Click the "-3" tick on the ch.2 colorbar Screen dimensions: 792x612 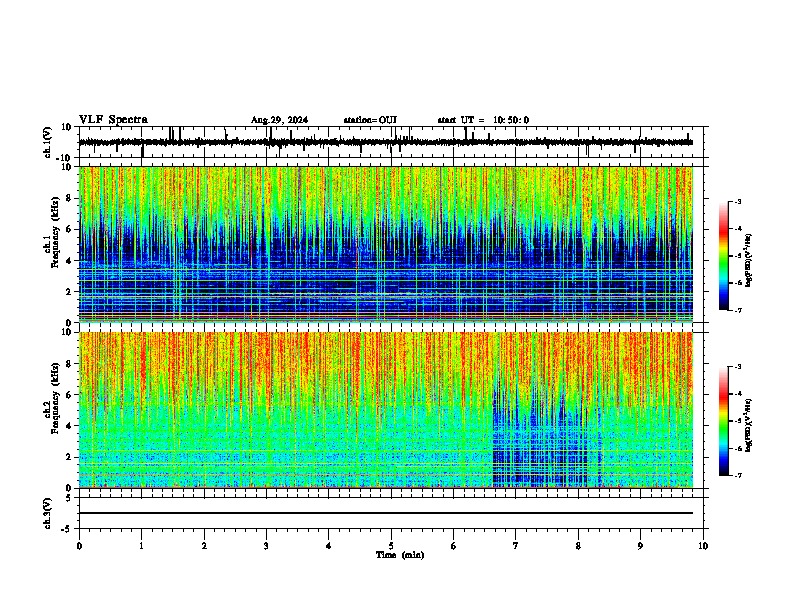737,367
